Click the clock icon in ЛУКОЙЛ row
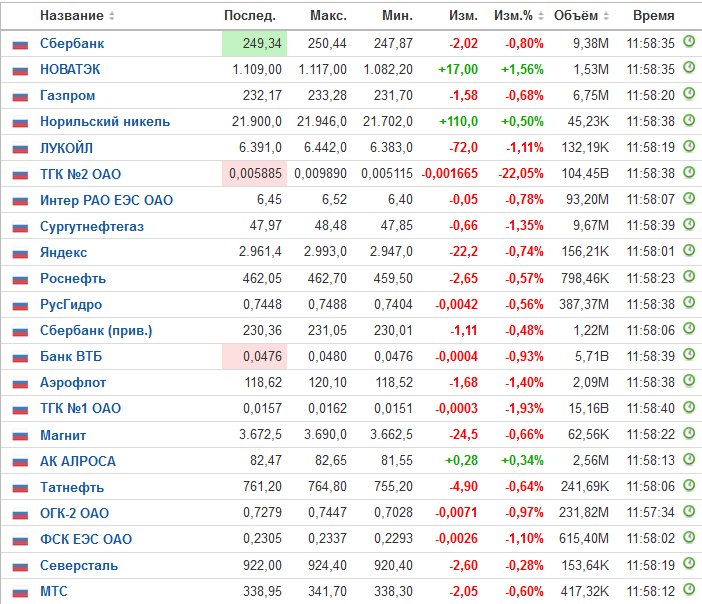 689,146
